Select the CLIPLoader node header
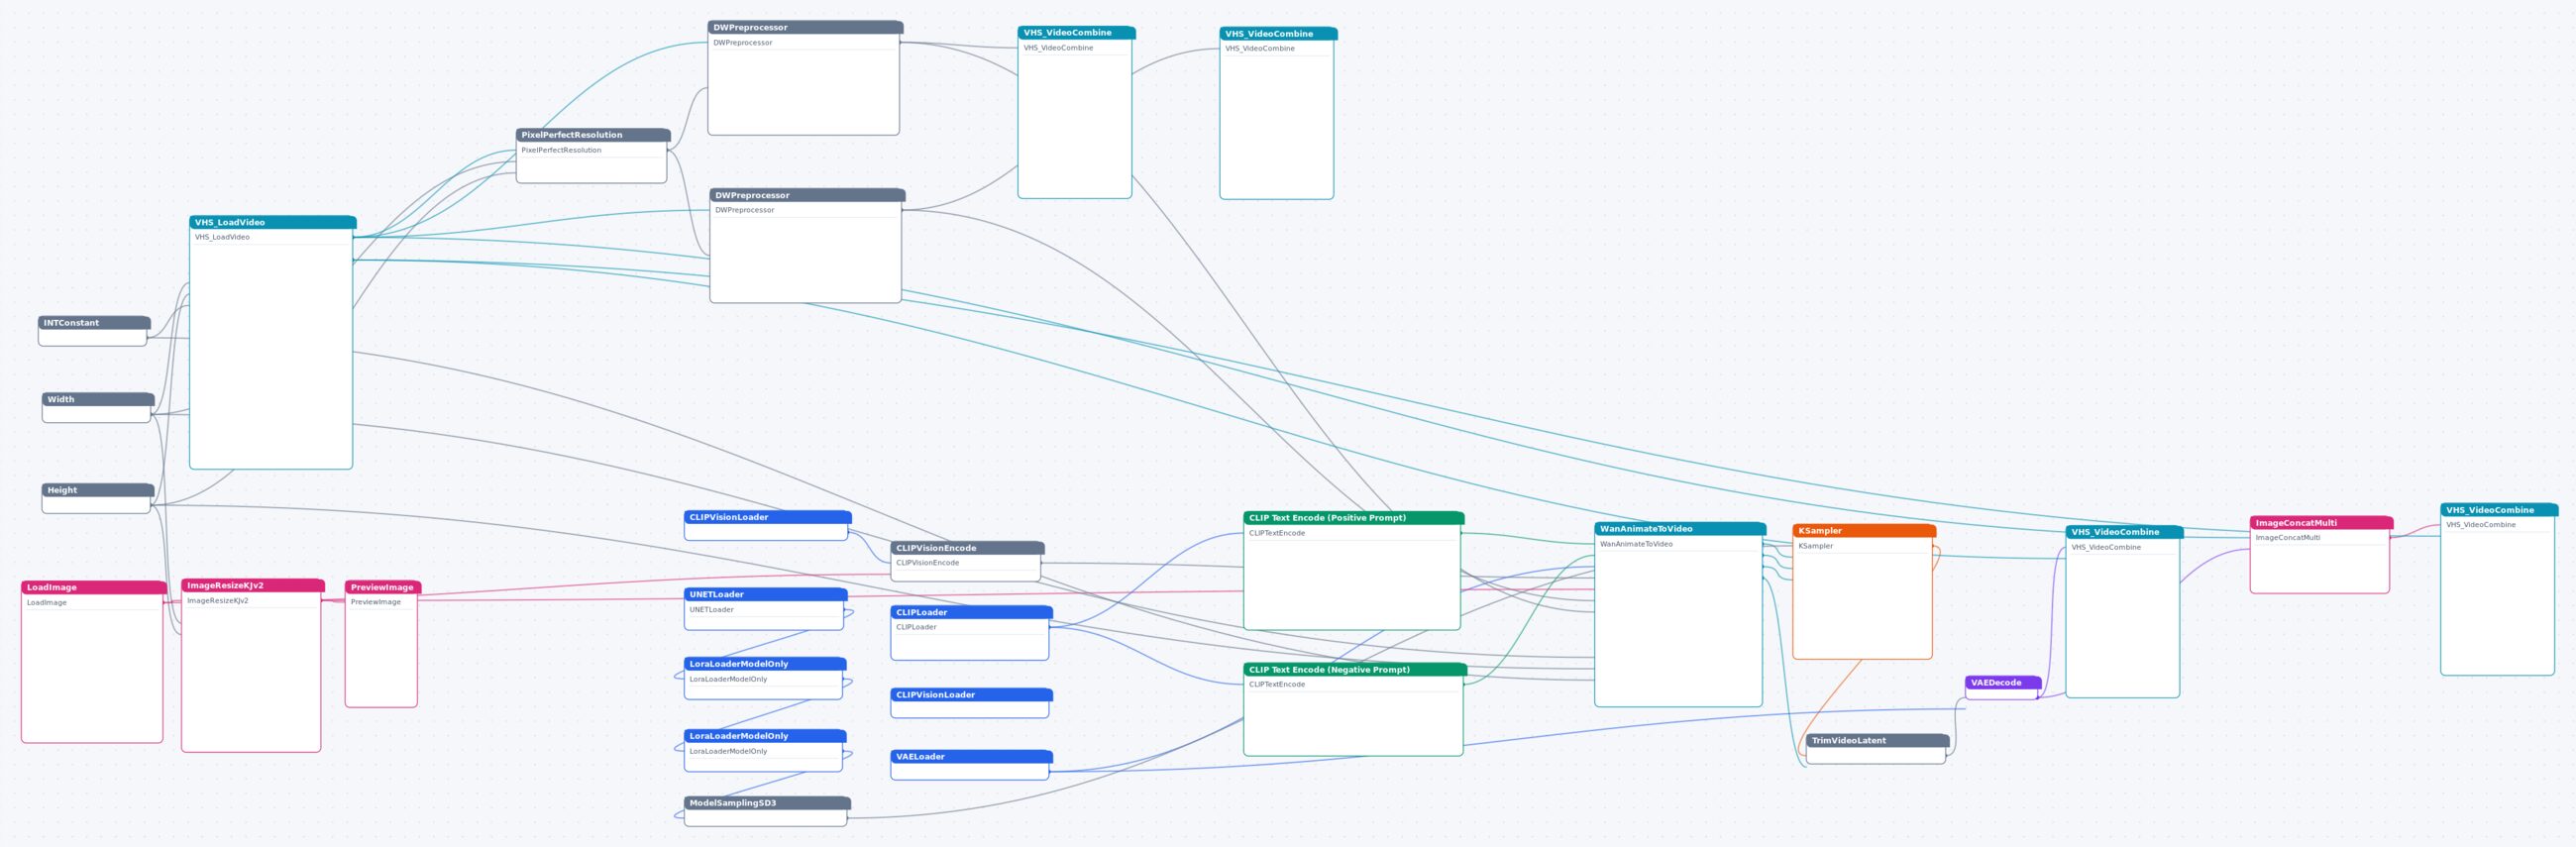2576x847 pixels. (971, 612)
